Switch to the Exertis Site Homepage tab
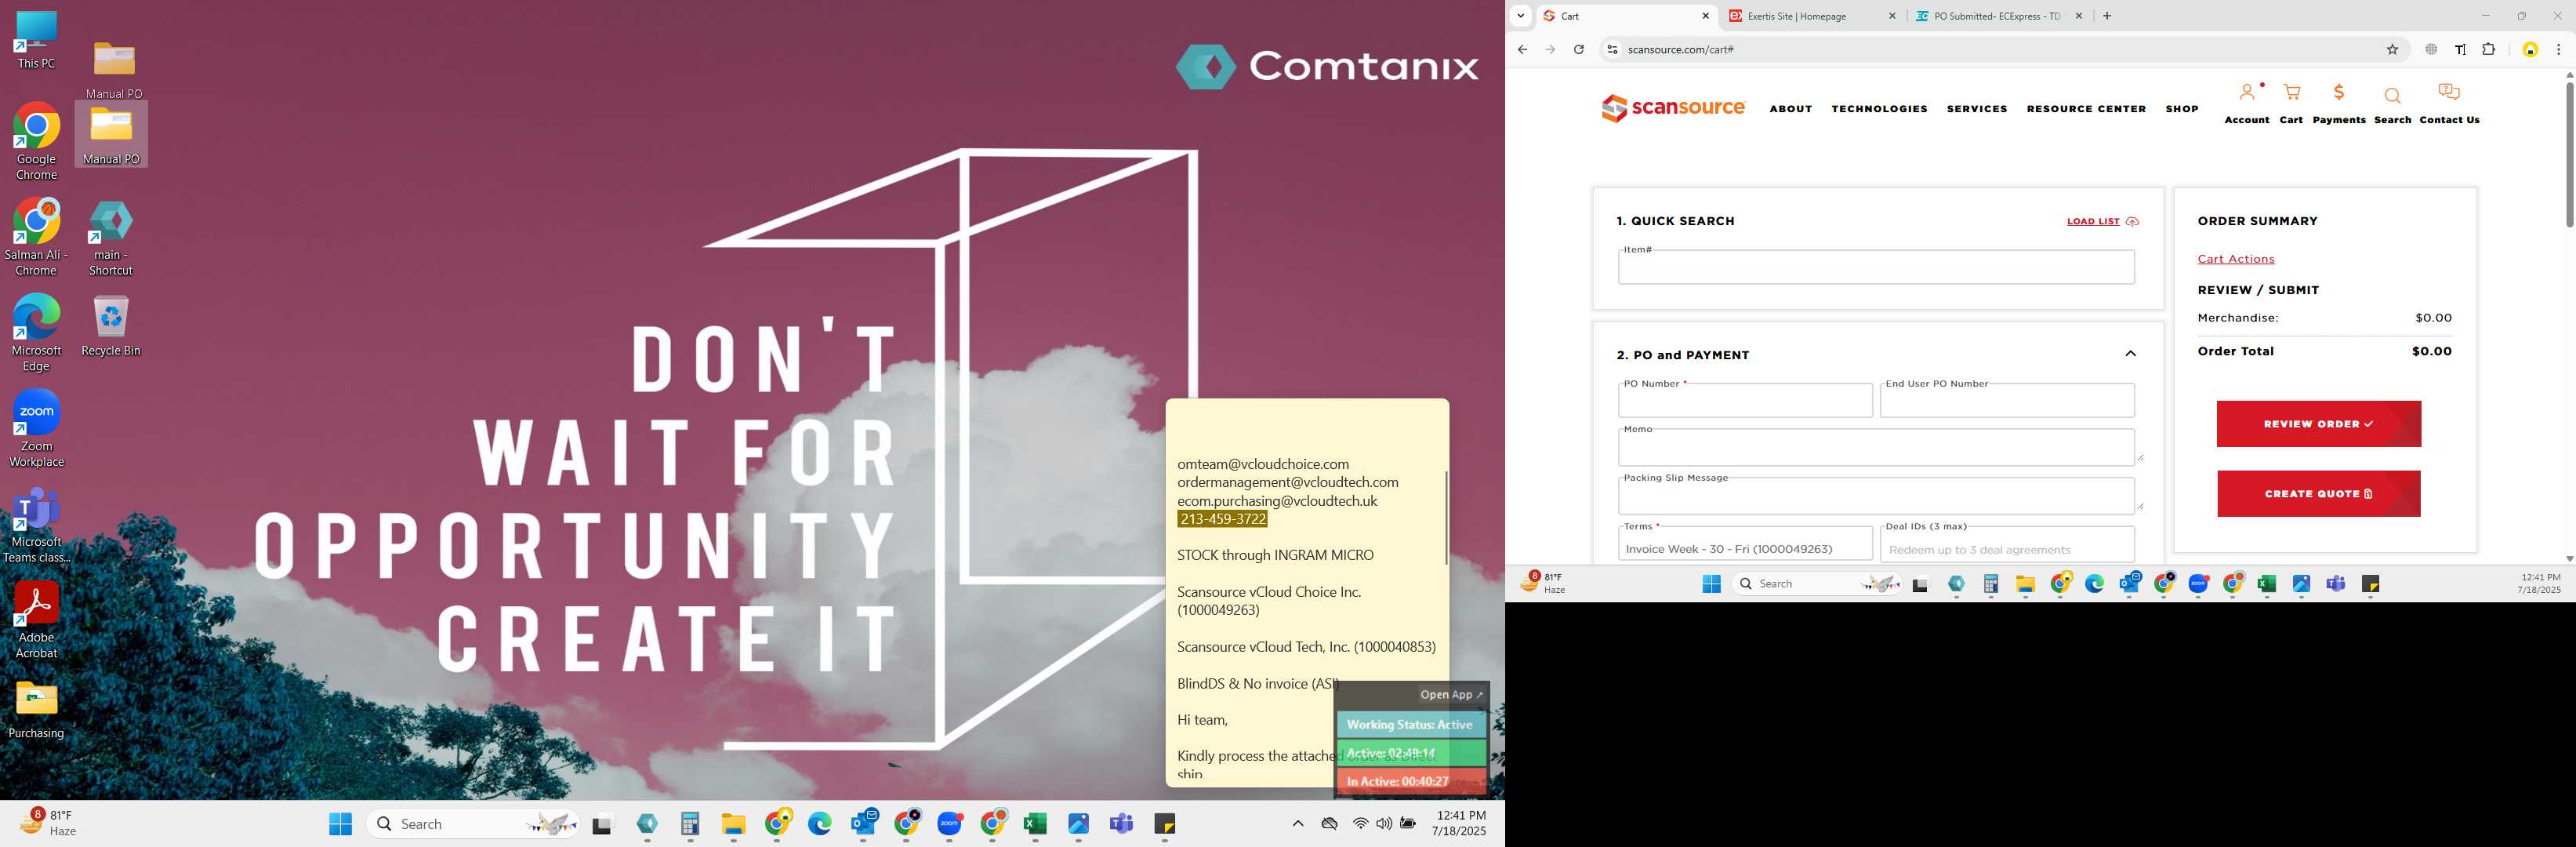Image resolution: width=2576 pixels, height=847 pixels. pyautogui.click(x=1811, y=16)
